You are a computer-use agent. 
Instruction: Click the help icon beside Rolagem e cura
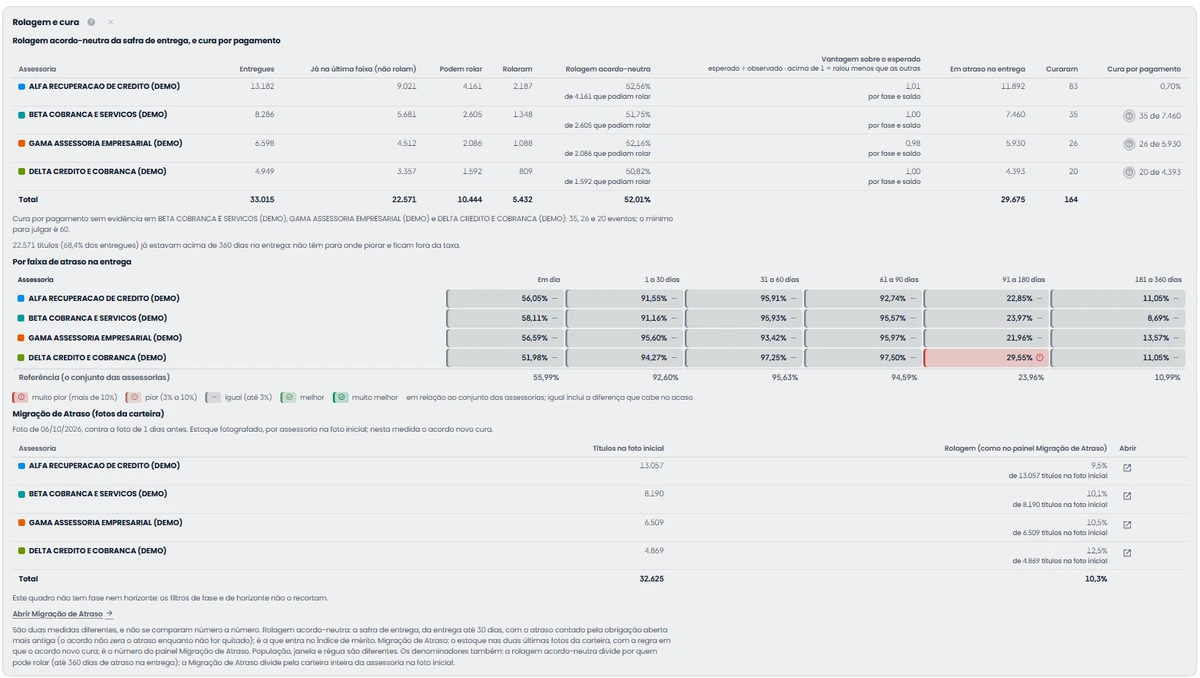[x=91, y=22]
